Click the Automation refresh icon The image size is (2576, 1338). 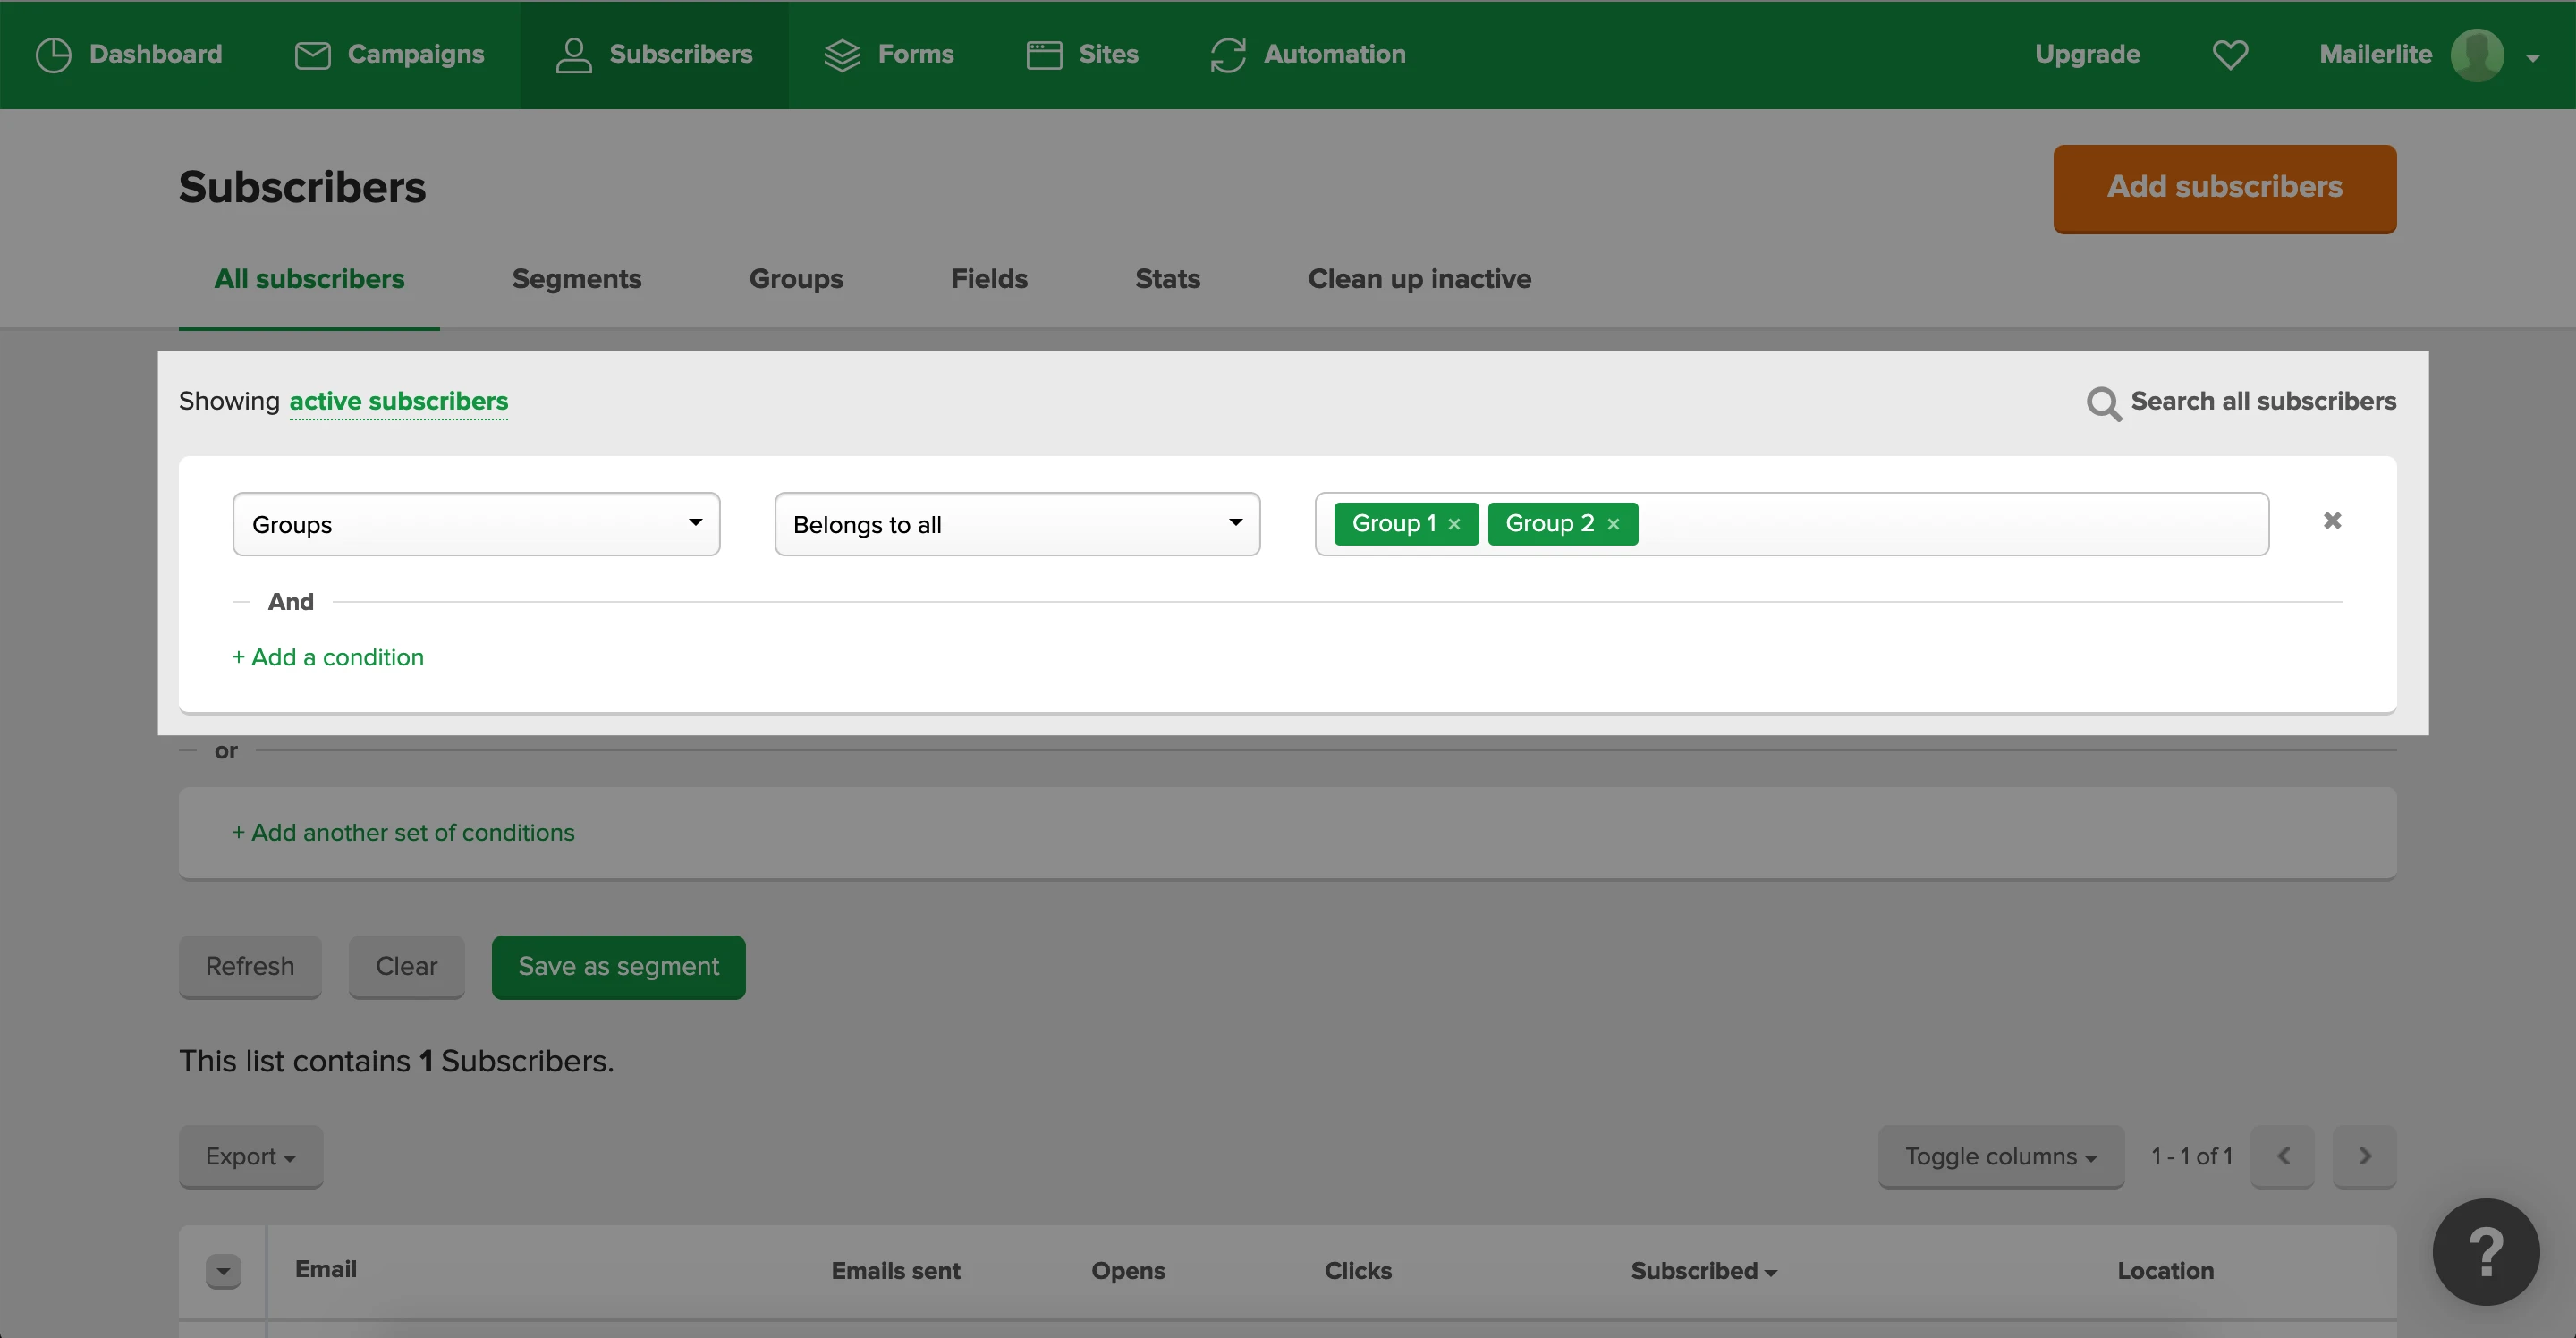[x=1227, y=55]
